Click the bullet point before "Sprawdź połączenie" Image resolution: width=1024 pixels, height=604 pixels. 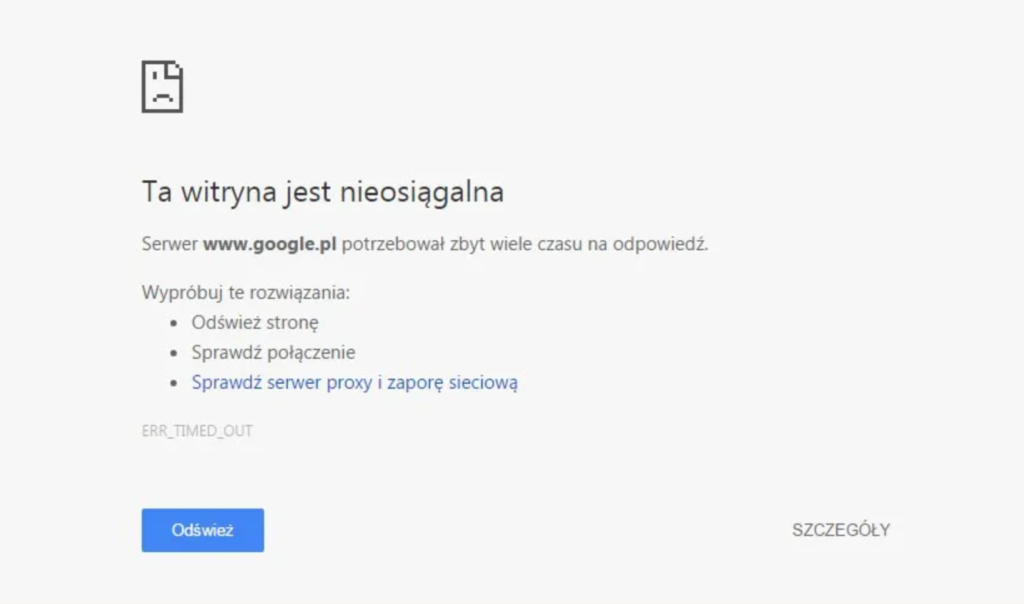[175, 353]
